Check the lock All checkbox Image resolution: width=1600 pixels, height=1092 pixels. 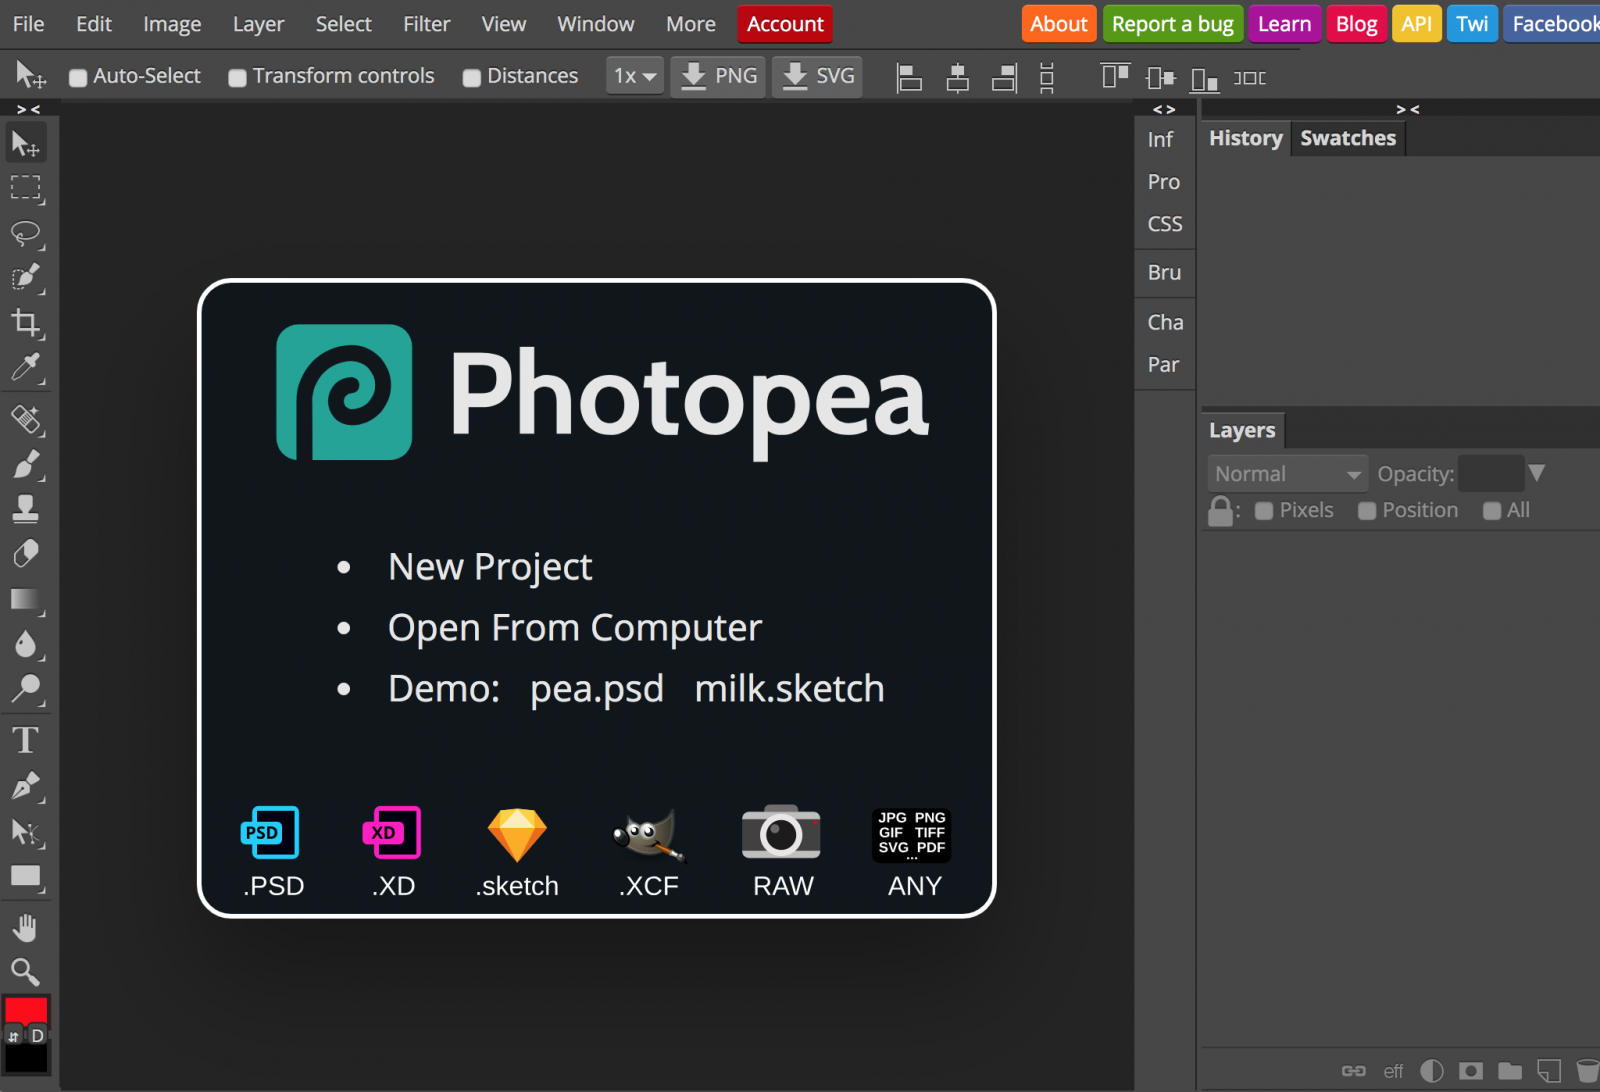pyautogui.click(x=1492, y=511)
